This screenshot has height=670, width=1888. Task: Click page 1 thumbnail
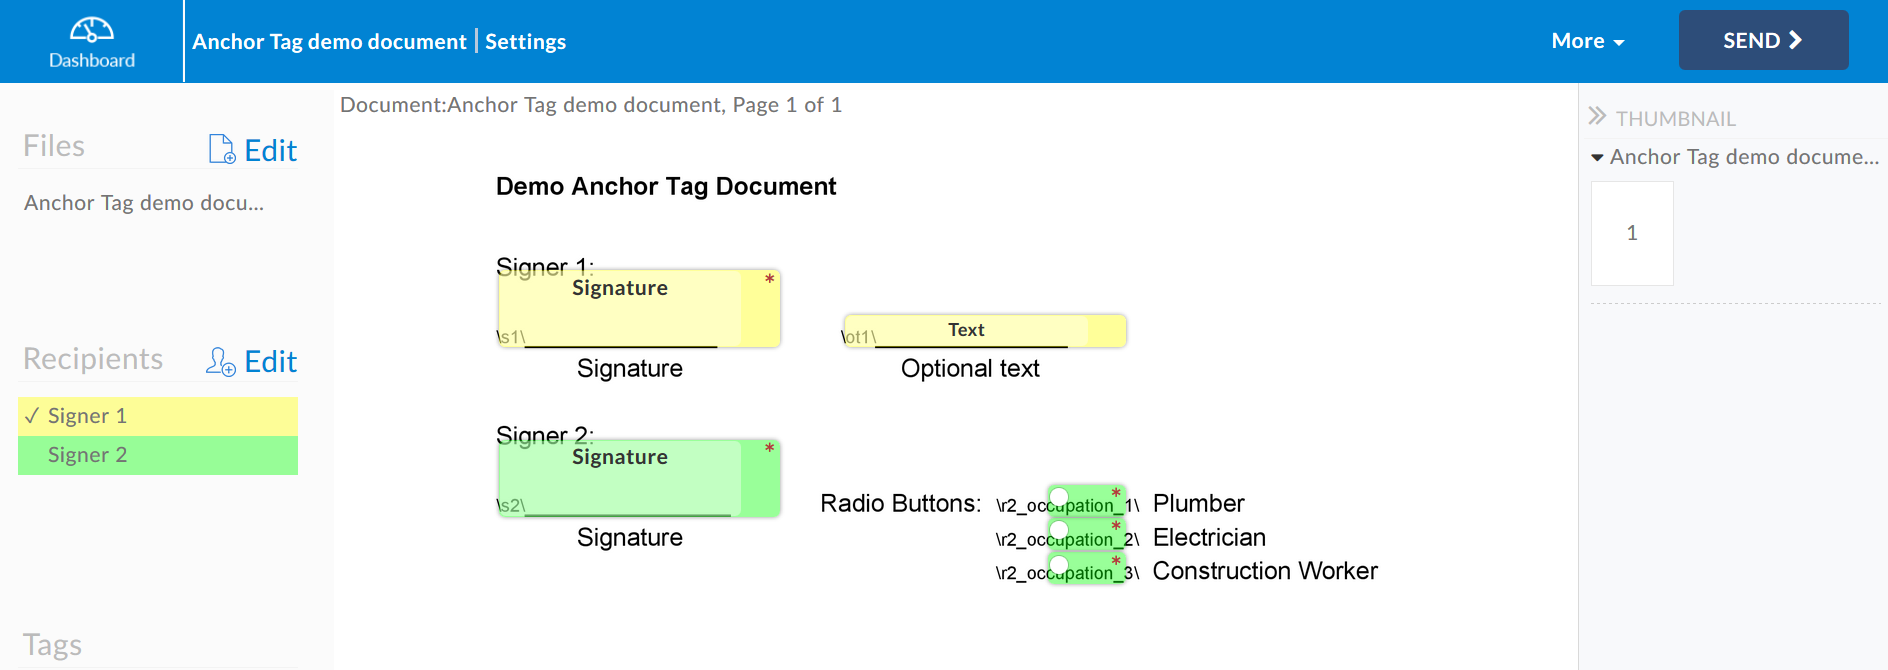(1632, 233)
